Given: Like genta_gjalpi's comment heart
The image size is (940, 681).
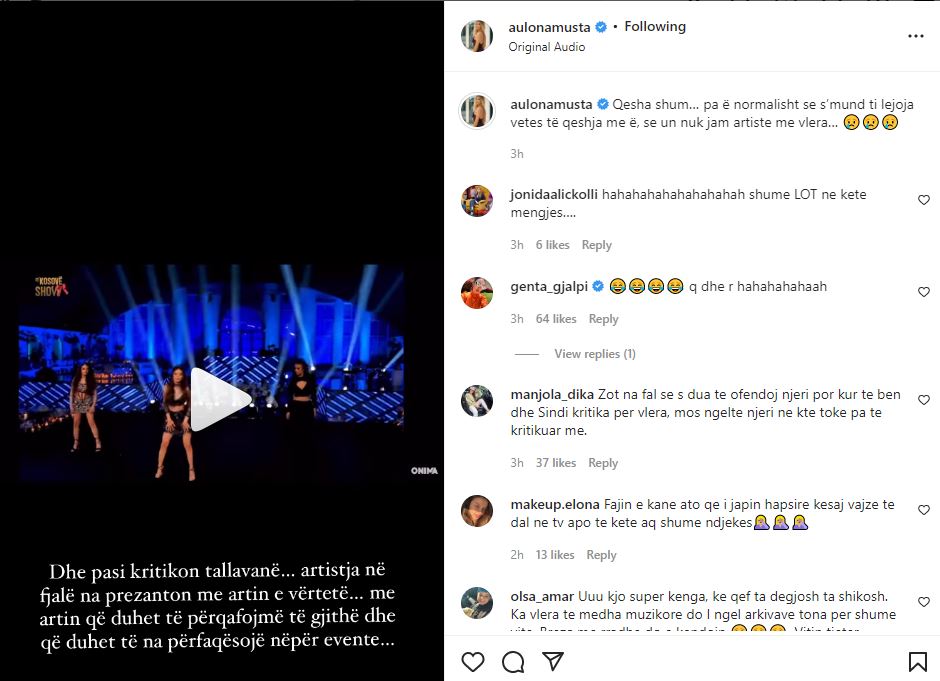Looking at the screenshot, I should (x=923, y=292).
